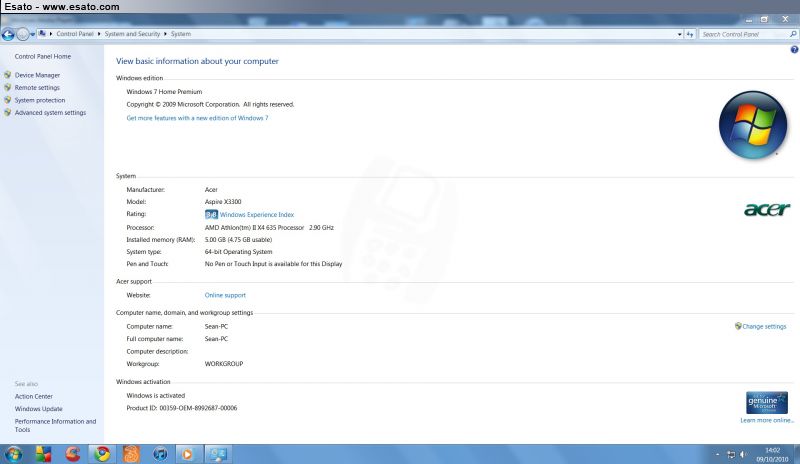800x464 pixels.
Task: Open Google Chrome from the taskbar
Action: pos(102,454)
